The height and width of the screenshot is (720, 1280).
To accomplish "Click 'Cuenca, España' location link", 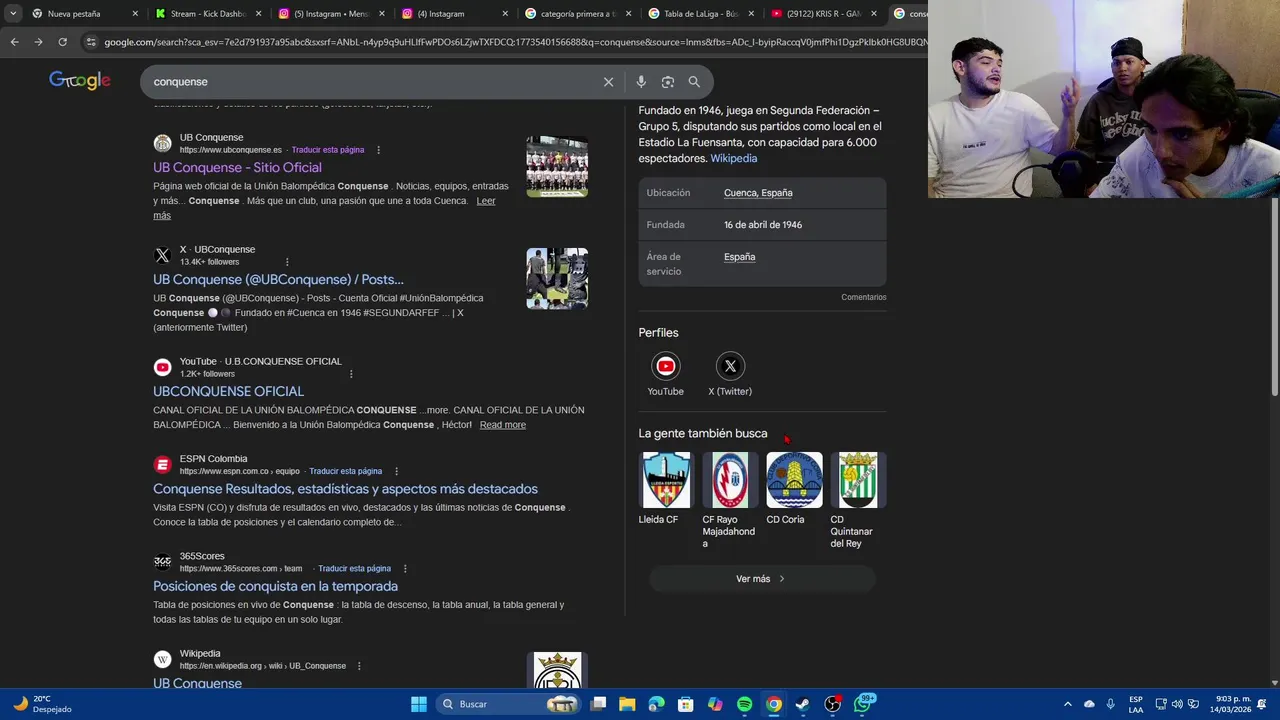I will click(758, 193).
